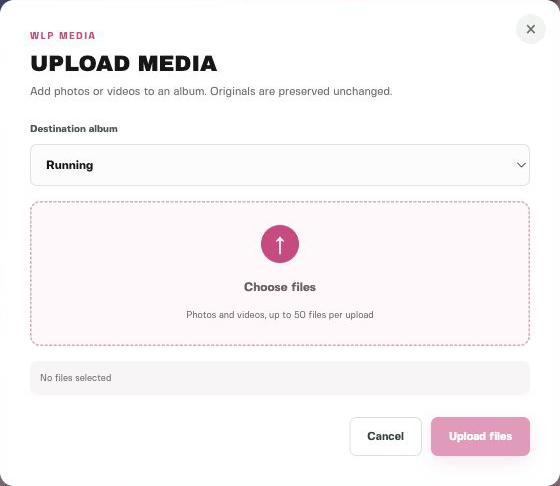560x486 pixels.
Task: Click blank drop zone area left of upload icon
Action: 143,246
